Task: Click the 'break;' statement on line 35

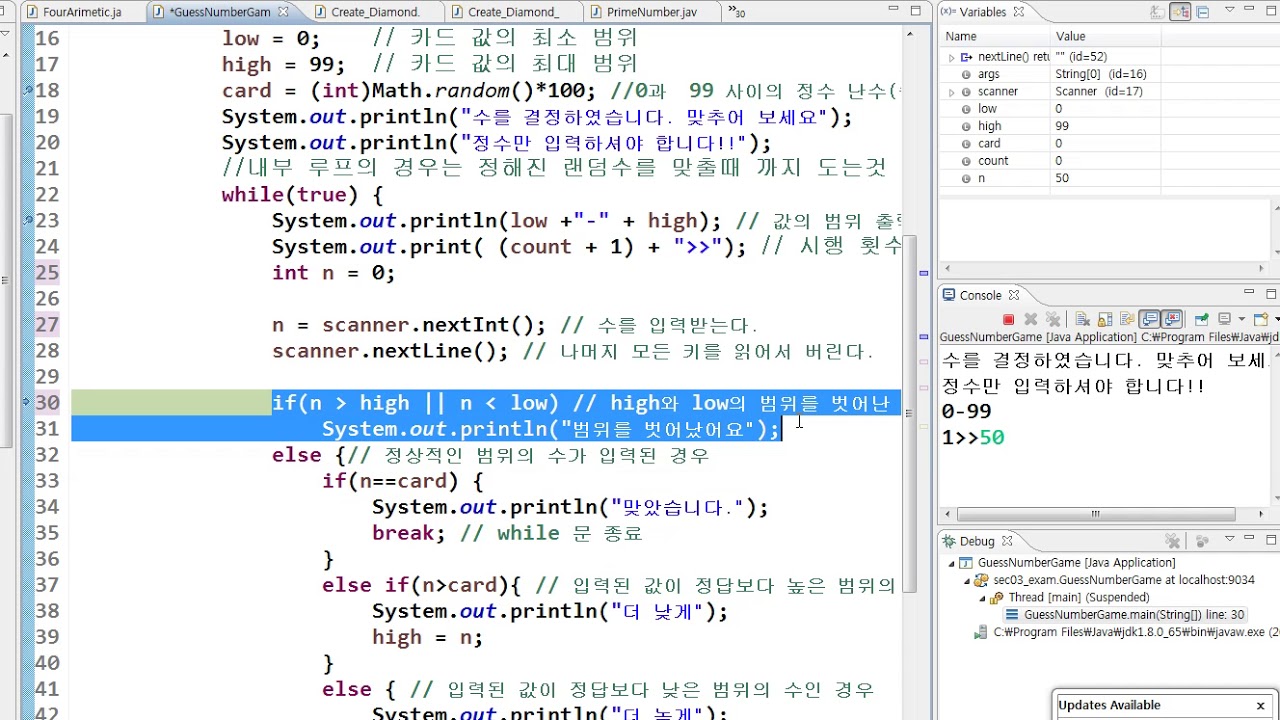Action: point(409,533)
